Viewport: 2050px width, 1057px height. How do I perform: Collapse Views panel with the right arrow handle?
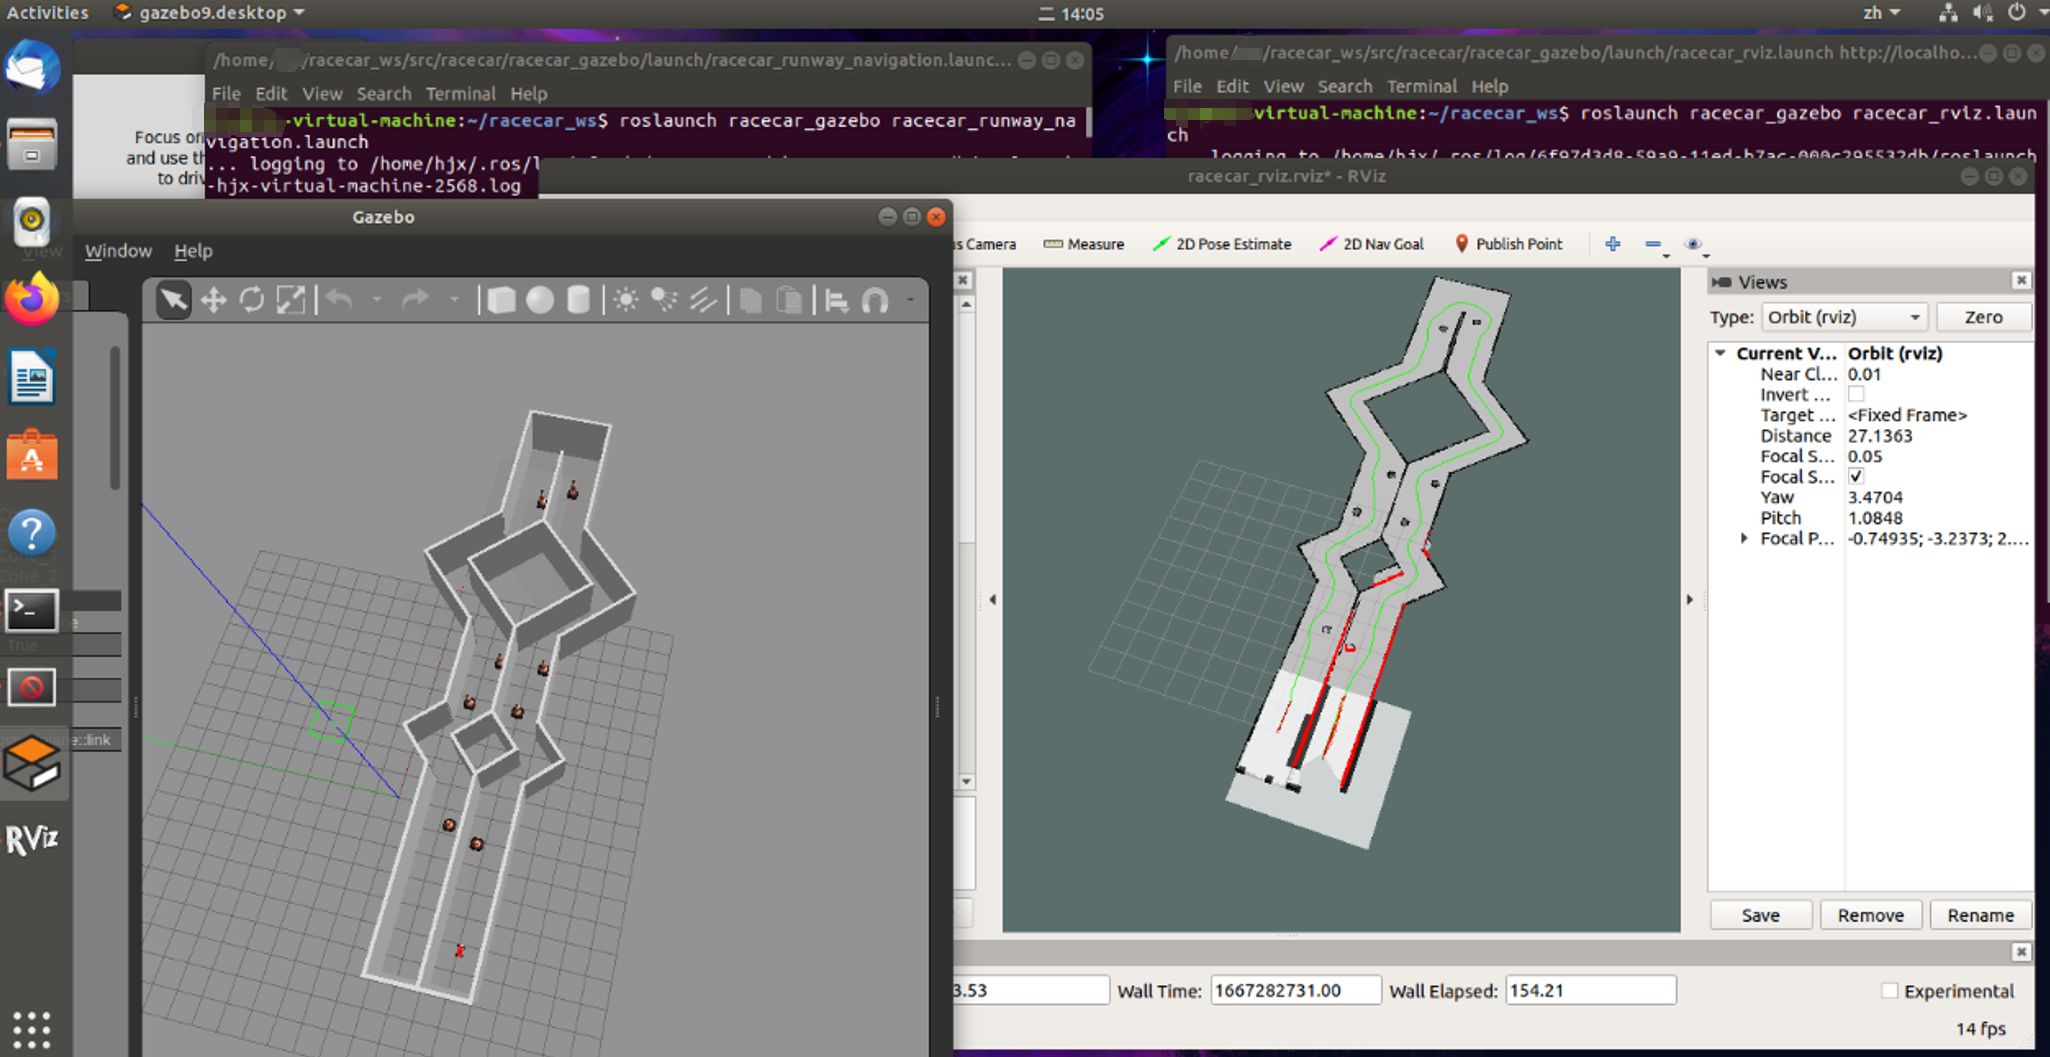(x=1690, y=600)
